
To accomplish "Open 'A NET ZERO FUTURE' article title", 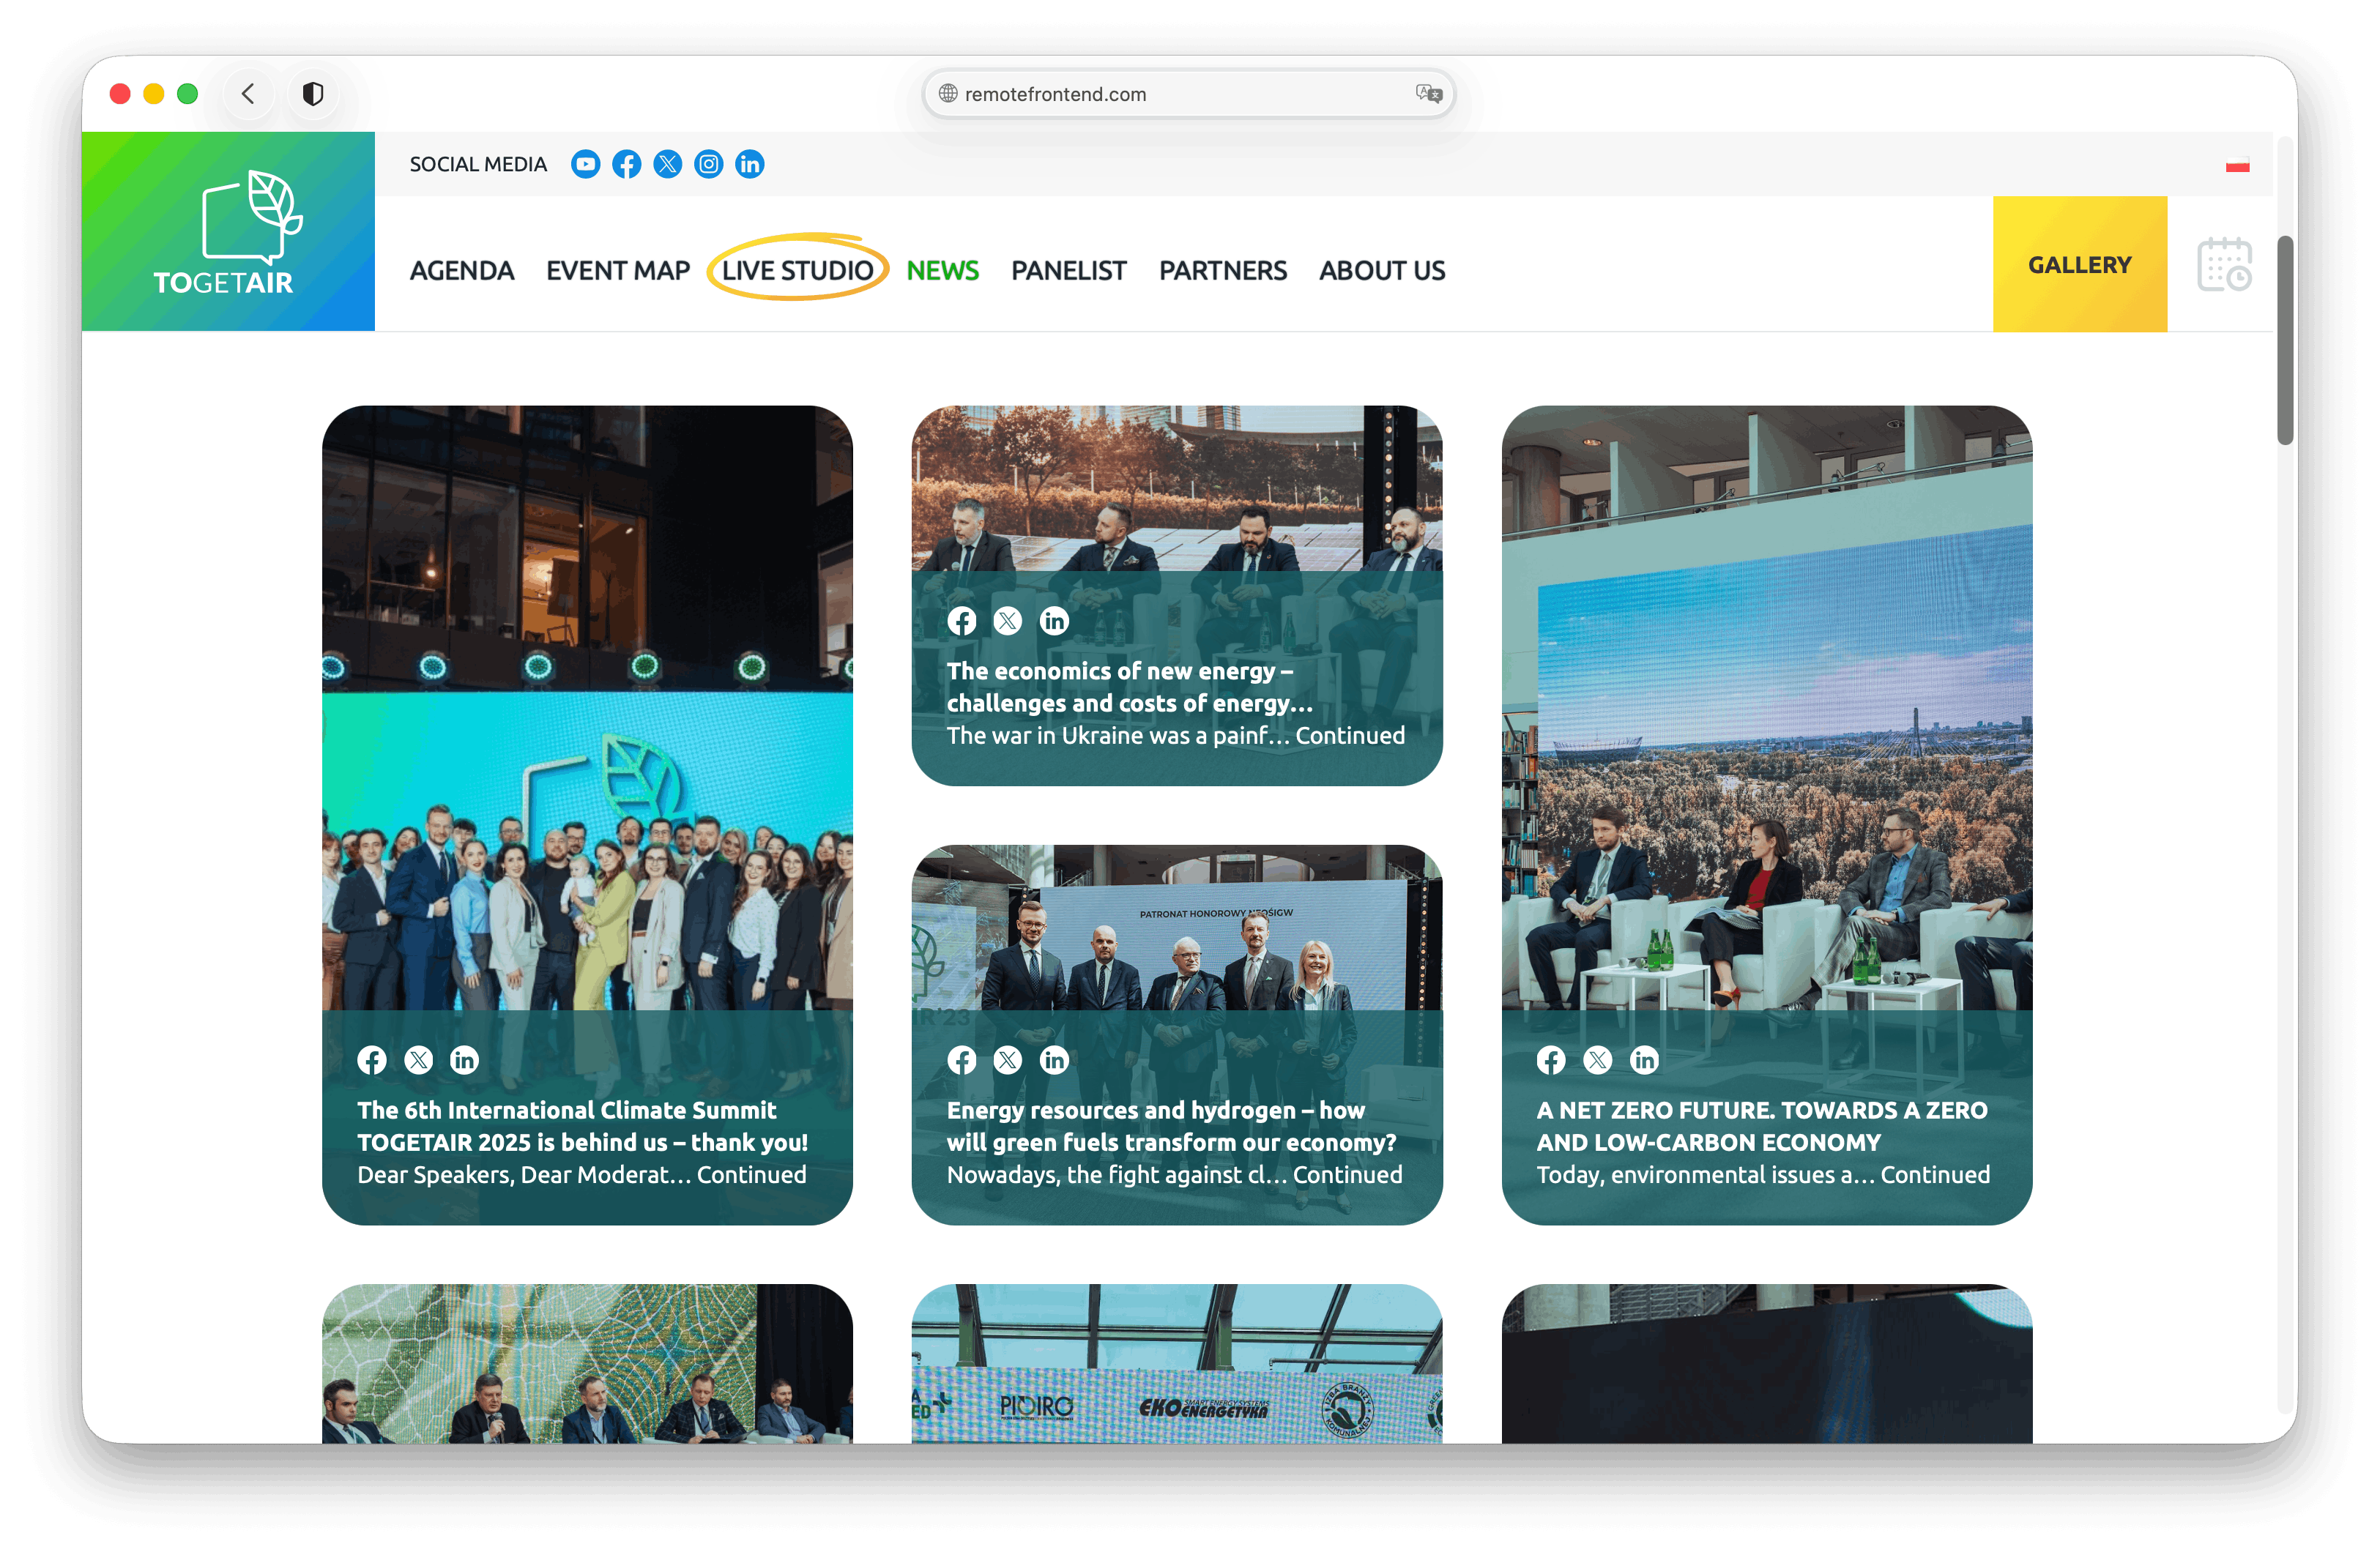I will click(x=1761, y=1126).
